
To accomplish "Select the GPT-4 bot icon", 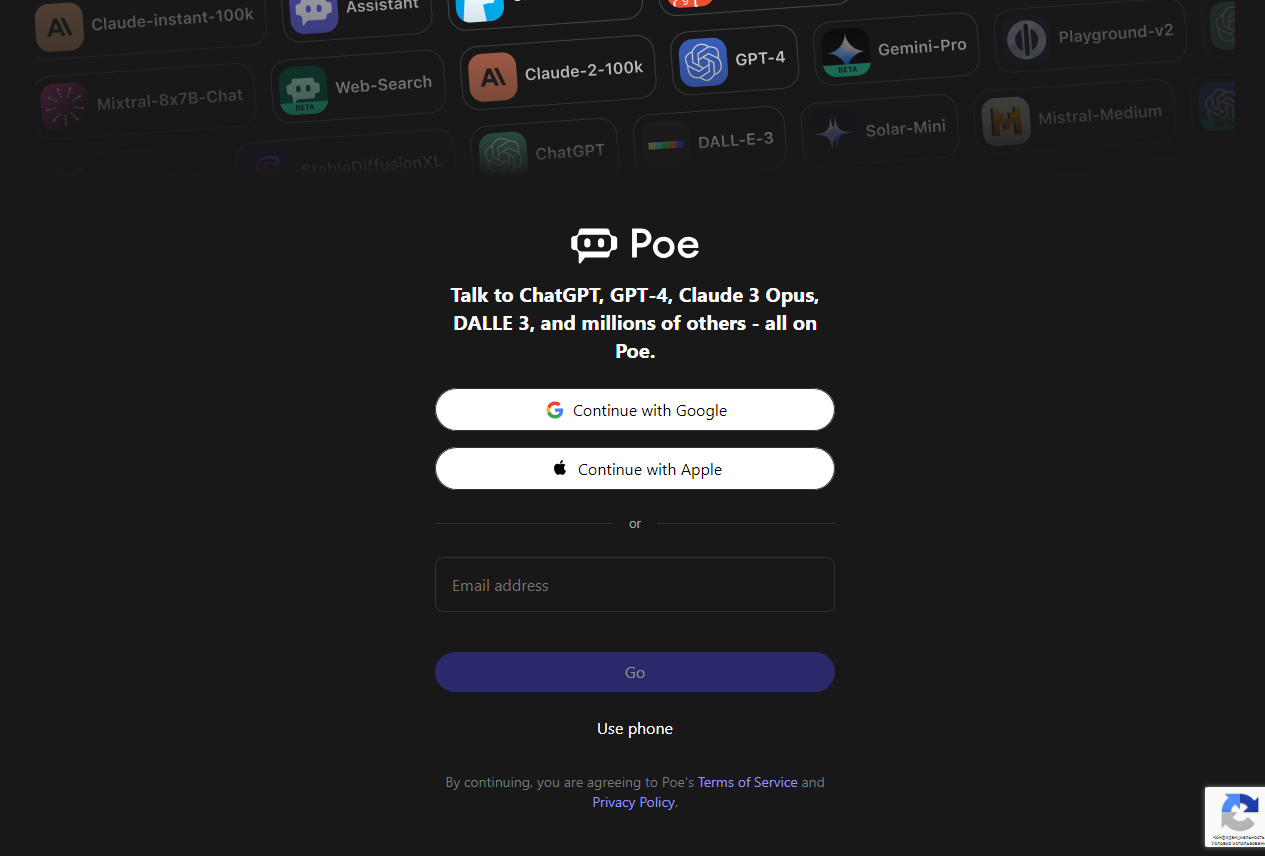I will (x=703, y=62).
